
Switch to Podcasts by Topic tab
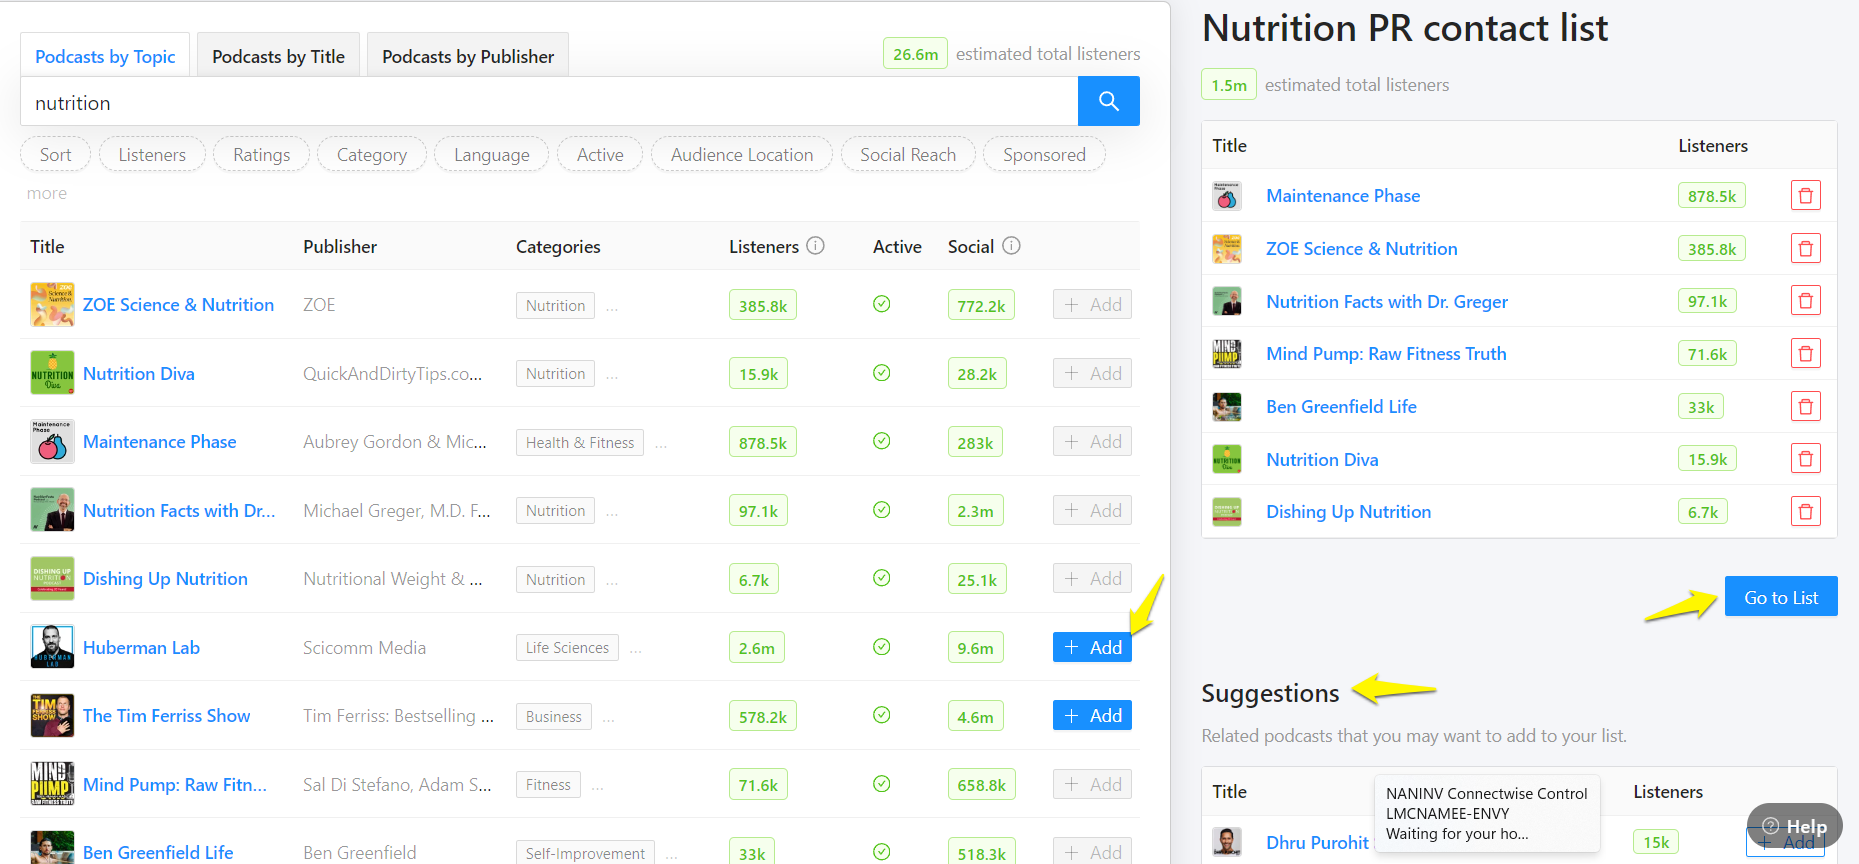click(x=105, y=56)
